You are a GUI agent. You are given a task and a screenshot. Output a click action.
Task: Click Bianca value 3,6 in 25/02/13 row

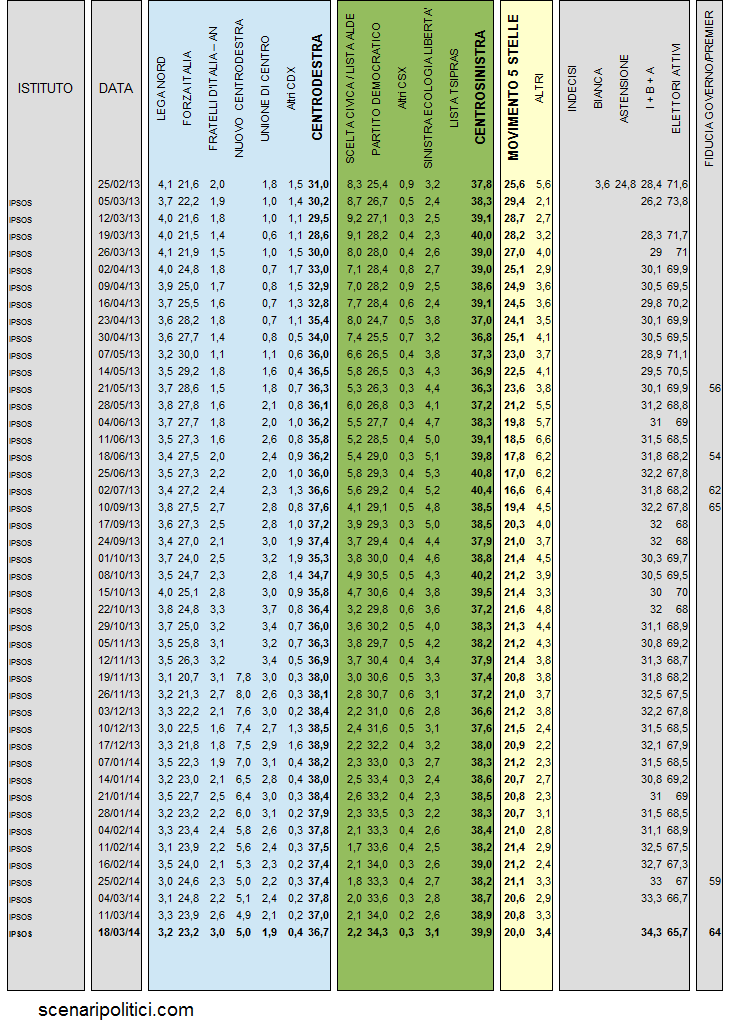pos(602,185)
